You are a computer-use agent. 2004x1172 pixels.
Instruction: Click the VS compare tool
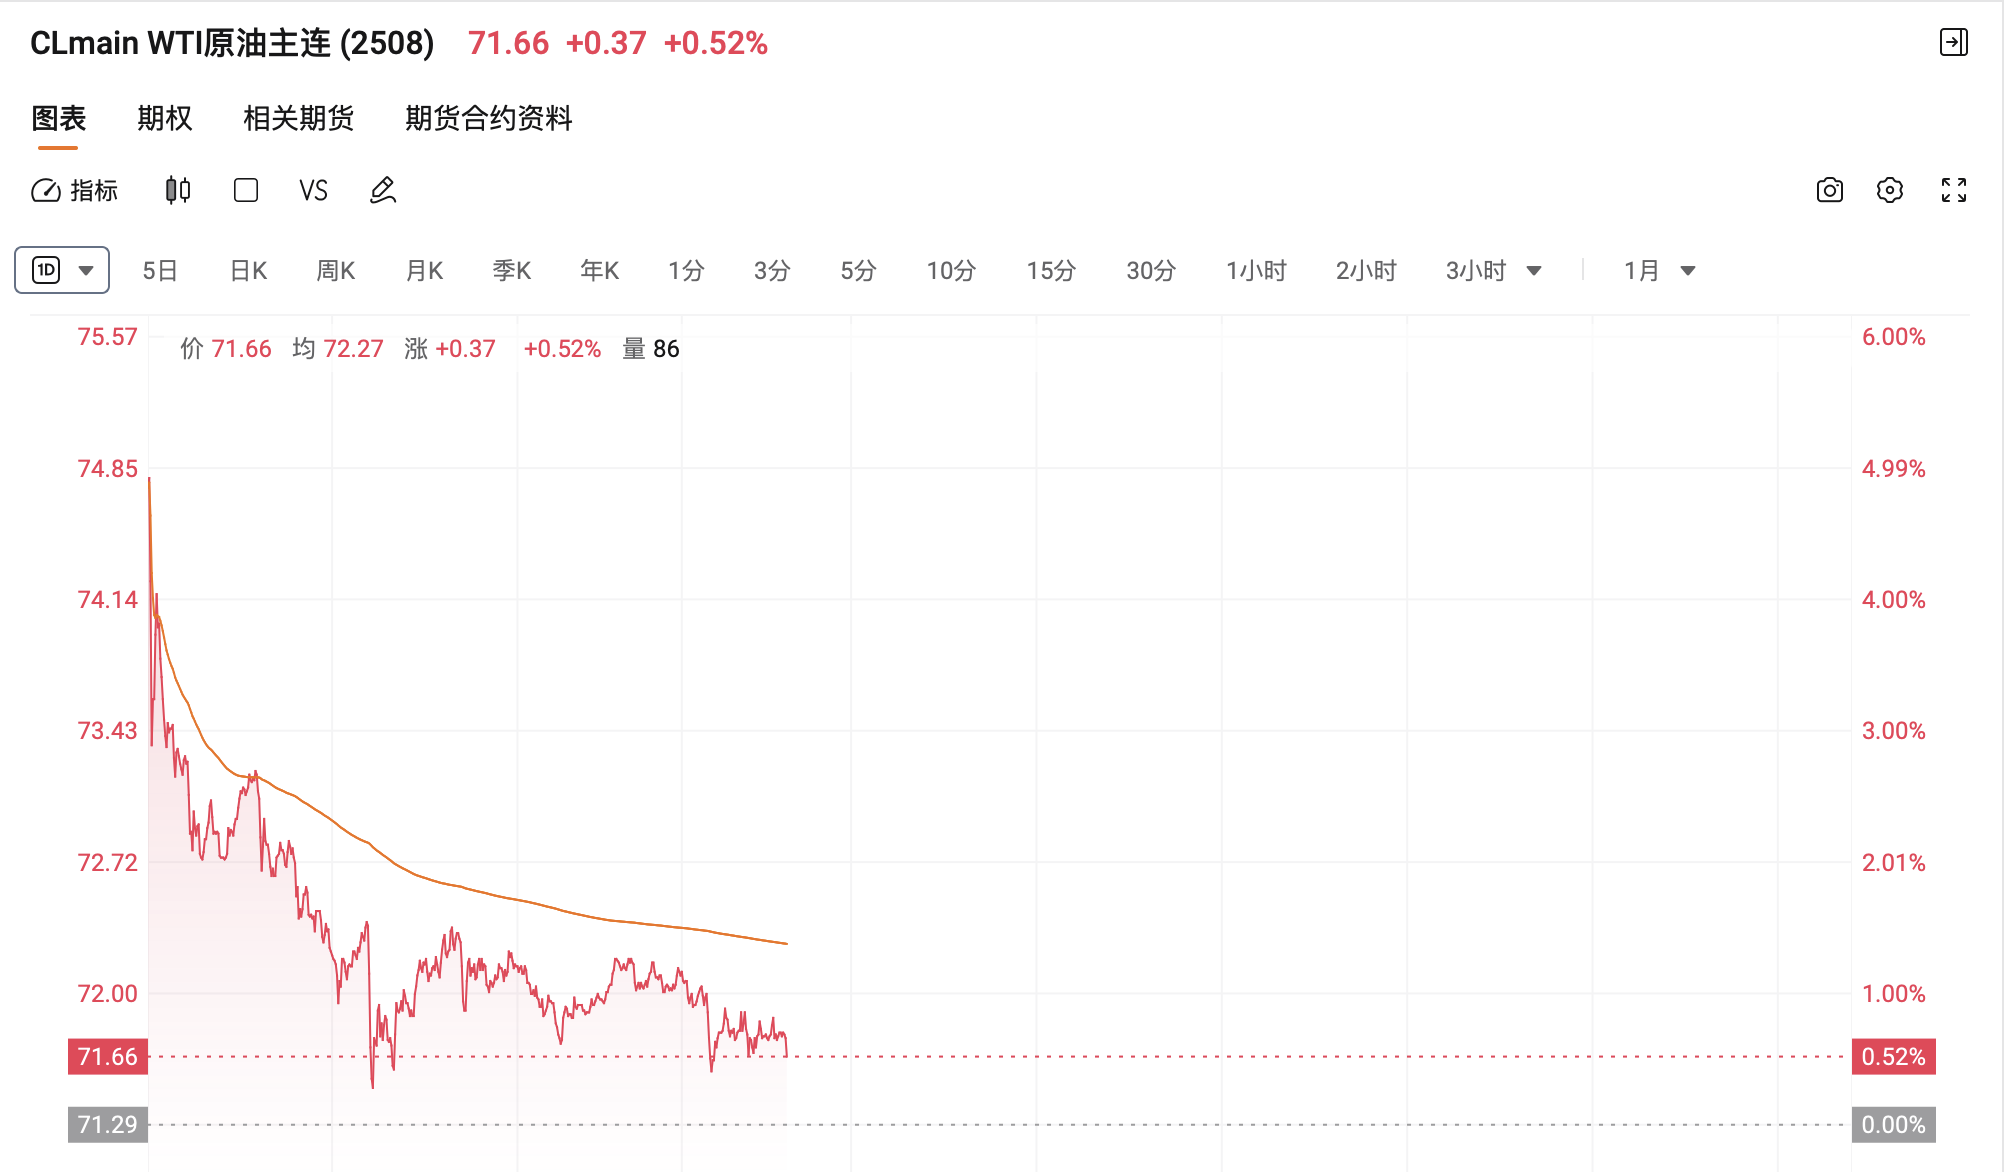pos(313,190)
